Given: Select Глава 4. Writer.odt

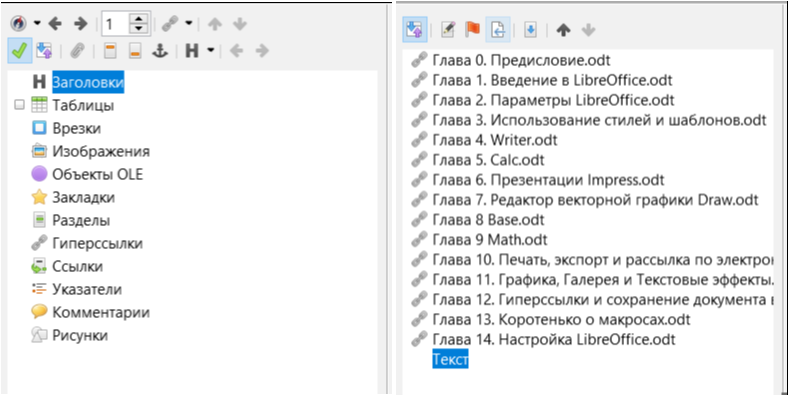Looking at the screenshot, I should point(495,140).
